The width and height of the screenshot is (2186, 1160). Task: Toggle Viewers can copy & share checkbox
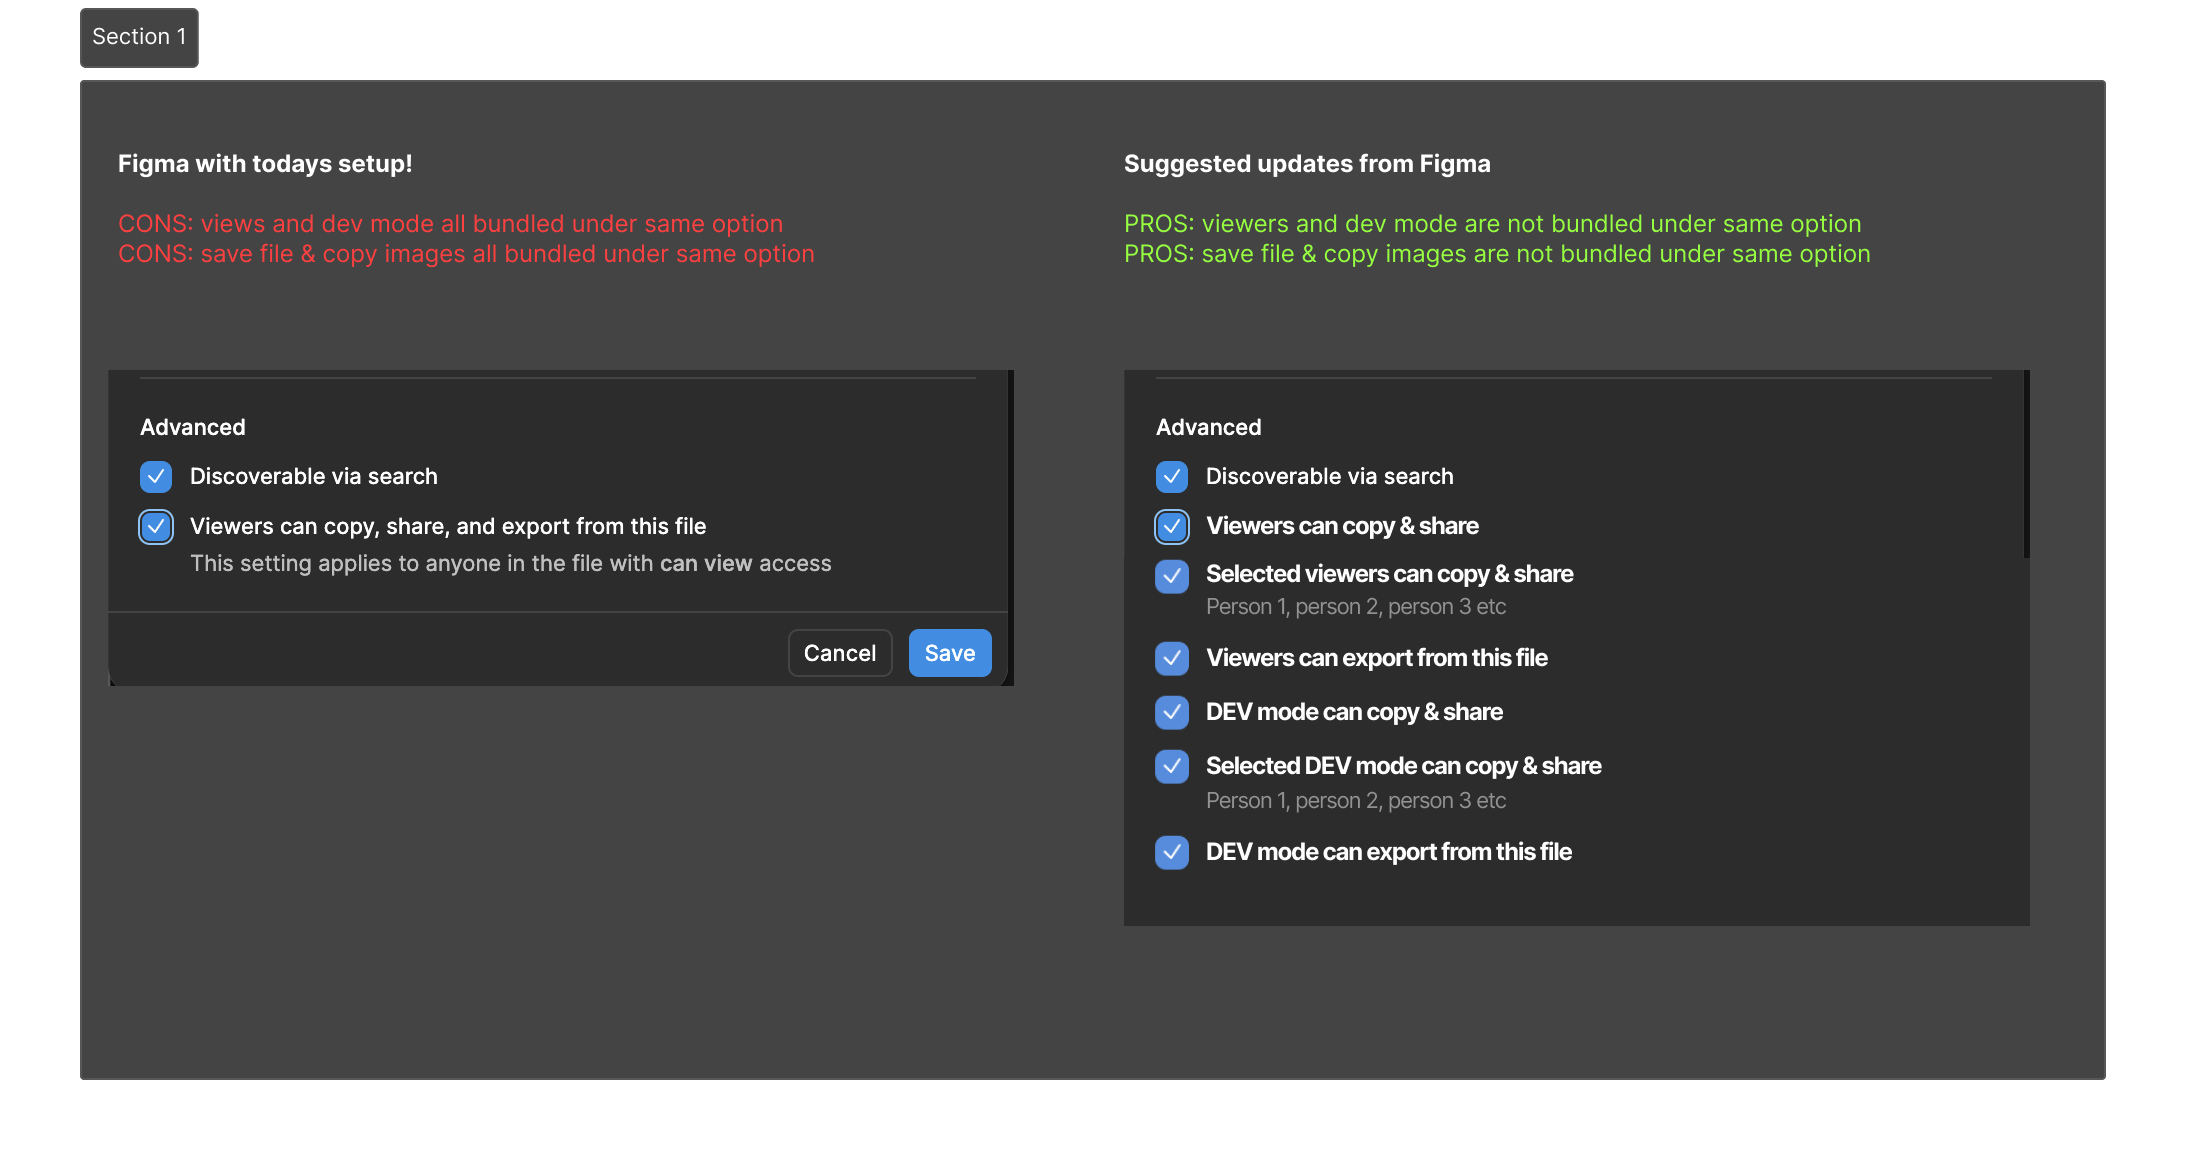click(x=1172, y=527)
